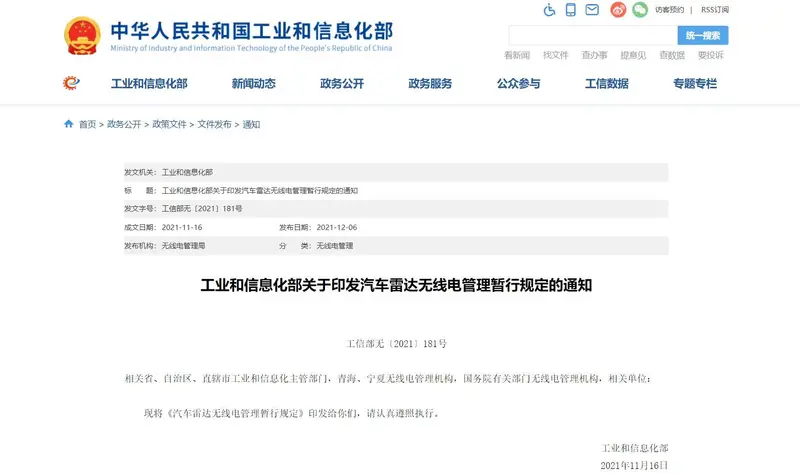Click the 发文机关 value 工业和信息化部
The height and width of the screenshot is (474, 800).
coord(187,172)
